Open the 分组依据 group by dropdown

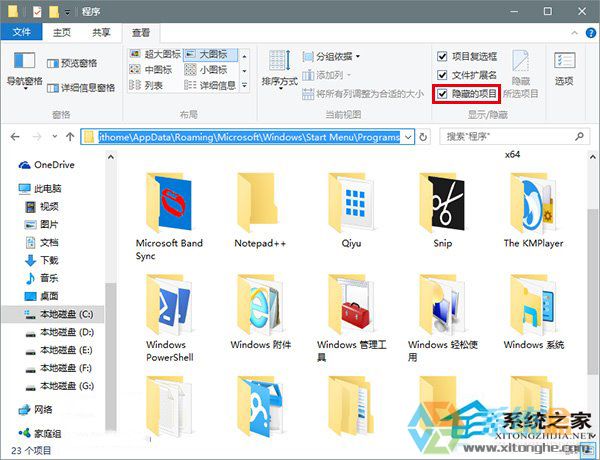(x=331, y=57)
